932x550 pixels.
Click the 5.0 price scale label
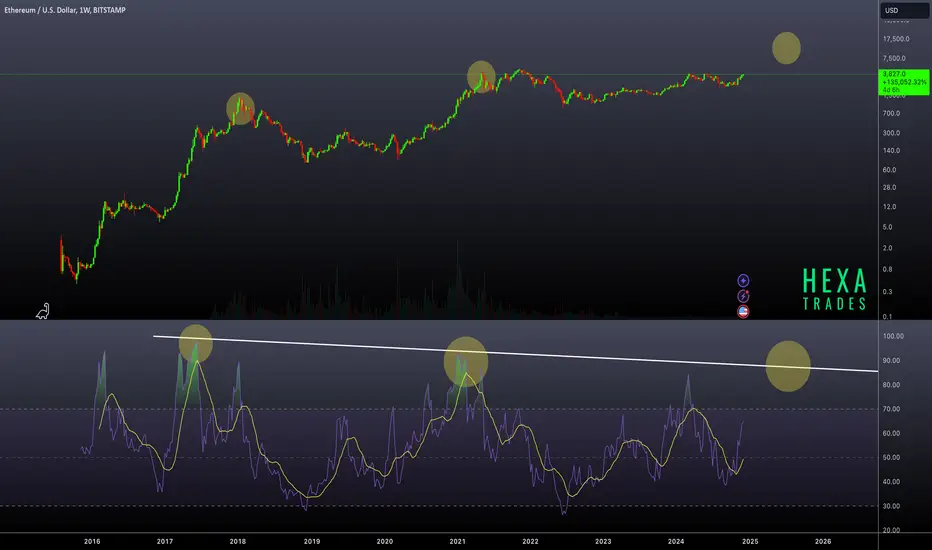tap(887, 227)
